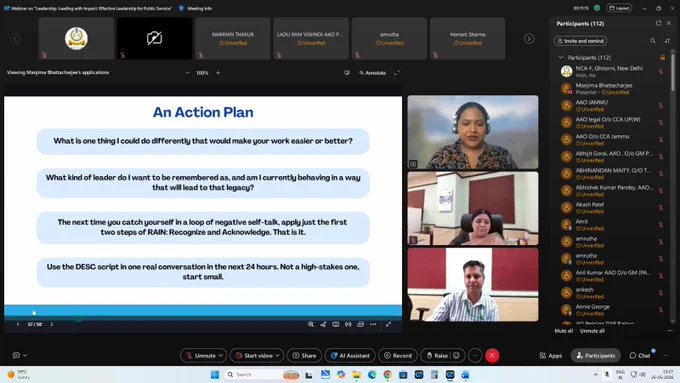Raise hand using Raise button
680x383 pixels.
tap(437, 355)
